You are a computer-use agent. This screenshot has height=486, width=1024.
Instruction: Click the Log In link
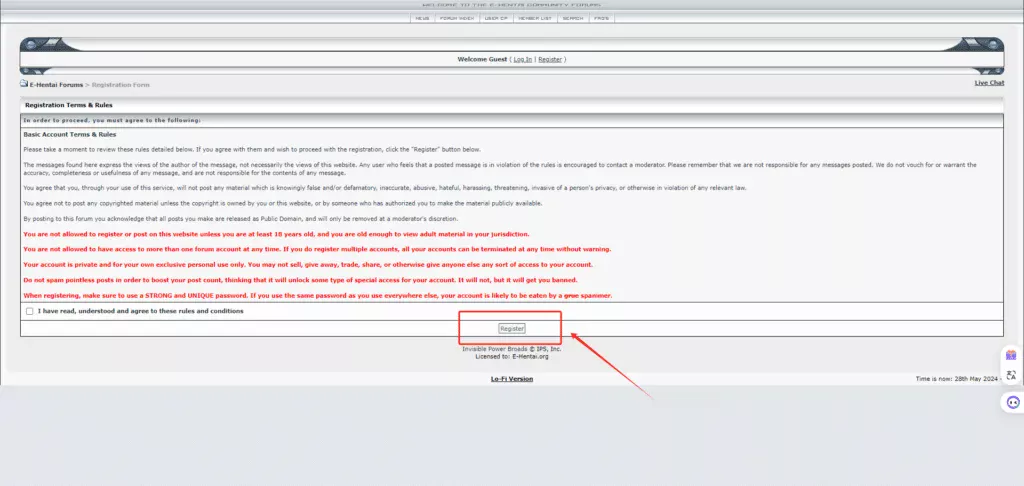coord(522,59)
